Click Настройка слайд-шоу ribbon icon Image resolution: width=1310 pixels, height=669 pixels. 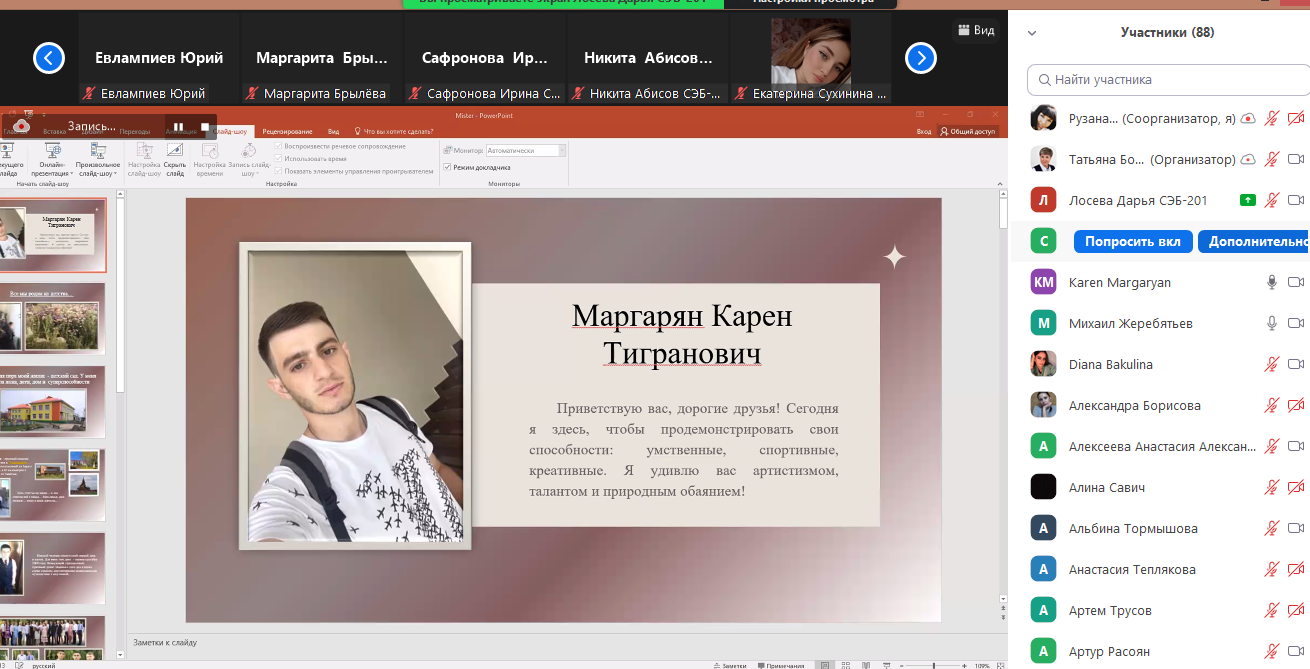144,152
